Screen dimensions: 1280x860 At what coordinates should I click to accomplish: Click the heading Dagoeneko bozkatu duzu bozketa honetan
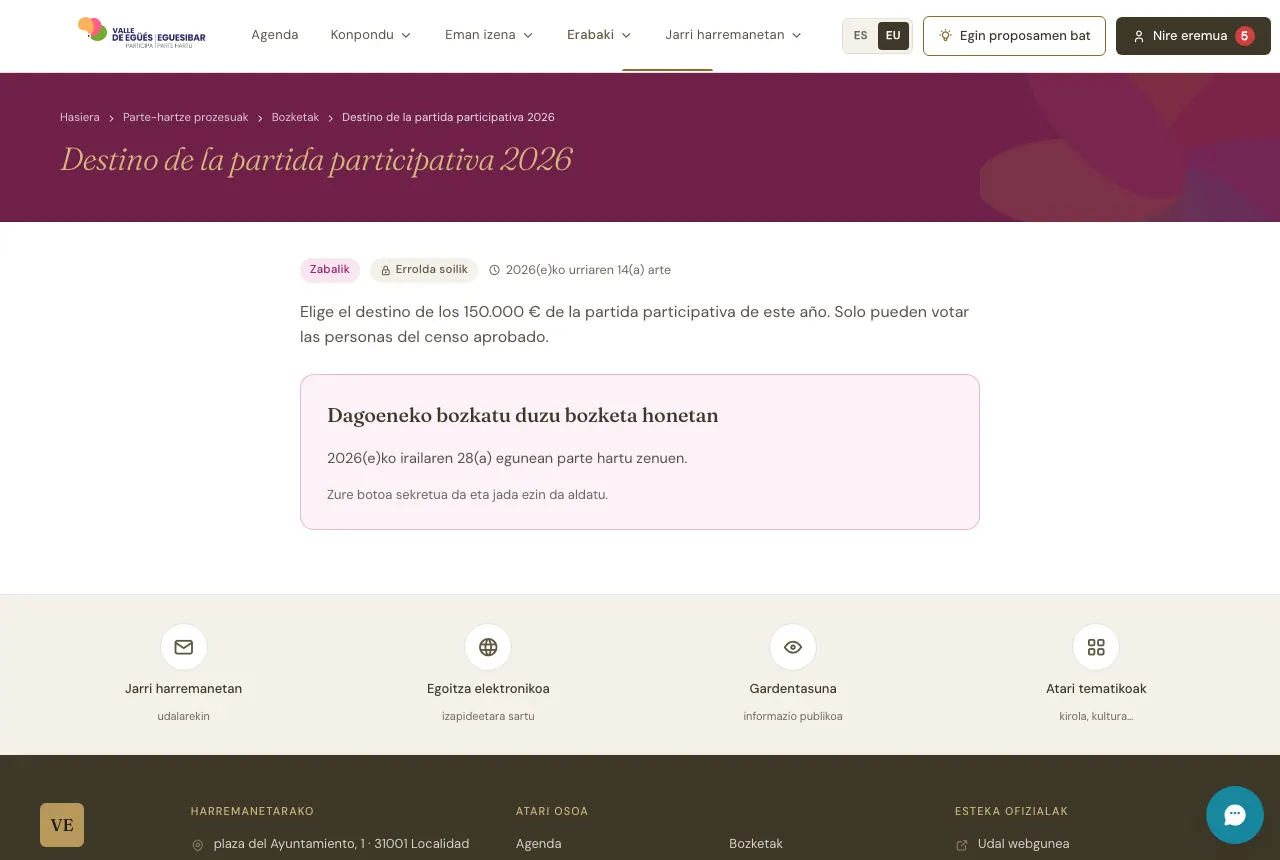coord(523,416)
